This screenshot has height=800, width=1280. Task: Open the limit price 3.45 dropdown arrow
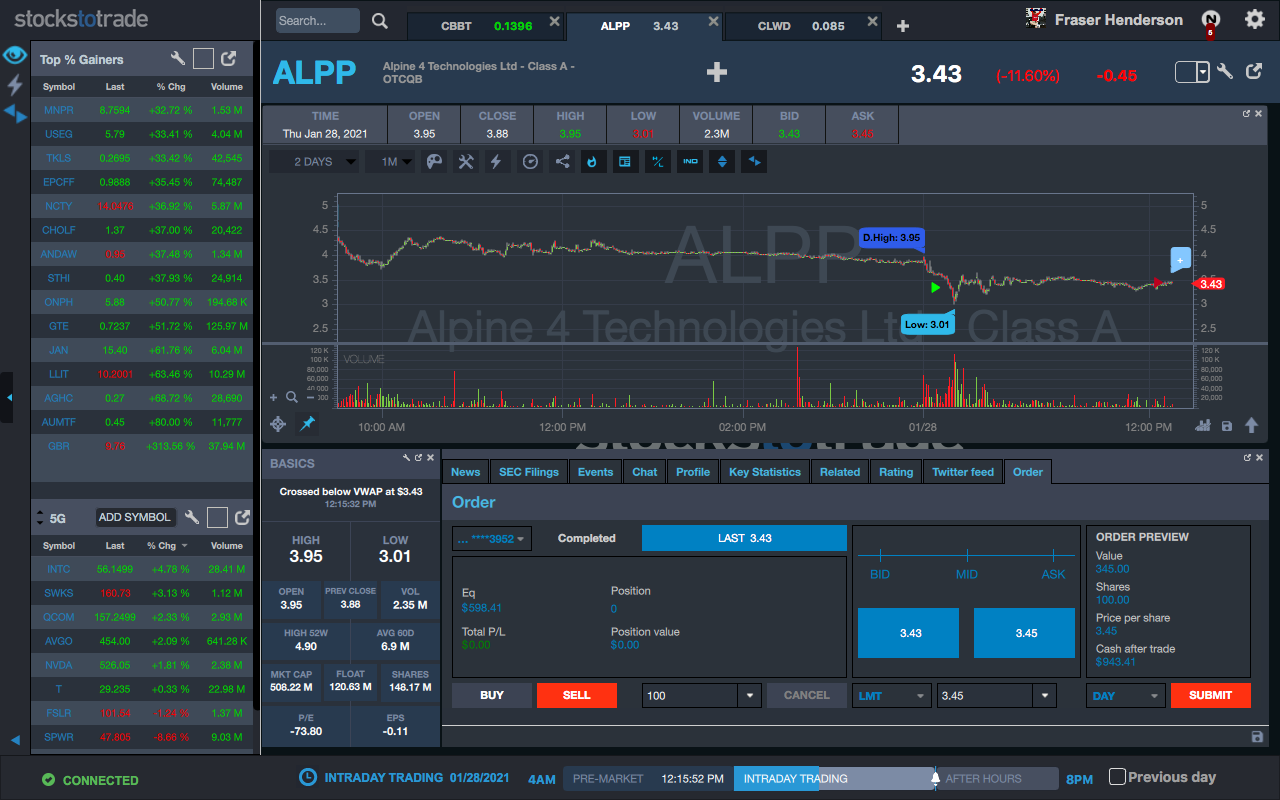point(1046,695)
